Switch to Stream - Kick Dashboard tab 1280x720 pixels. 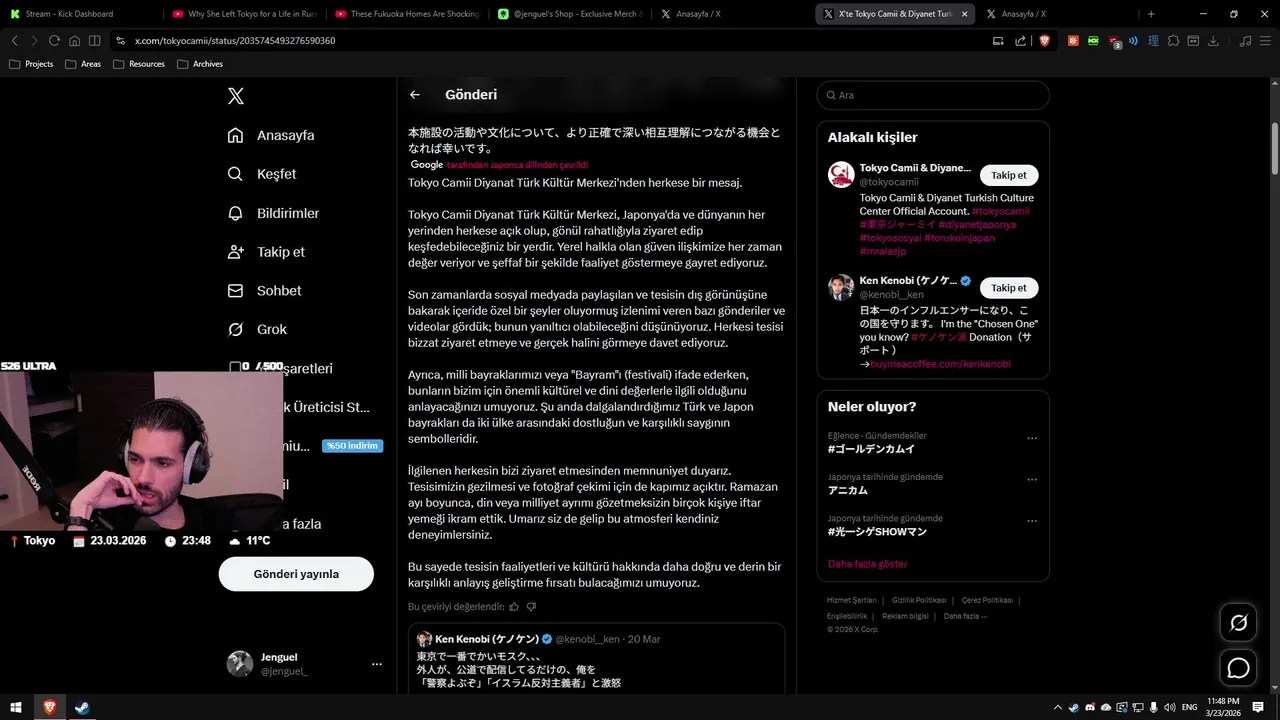point(80,14)
